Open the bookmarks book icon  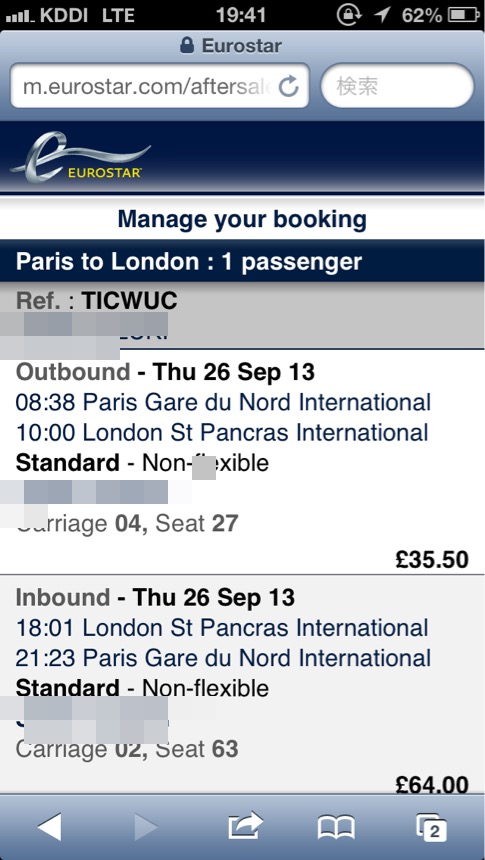(336, 827)
